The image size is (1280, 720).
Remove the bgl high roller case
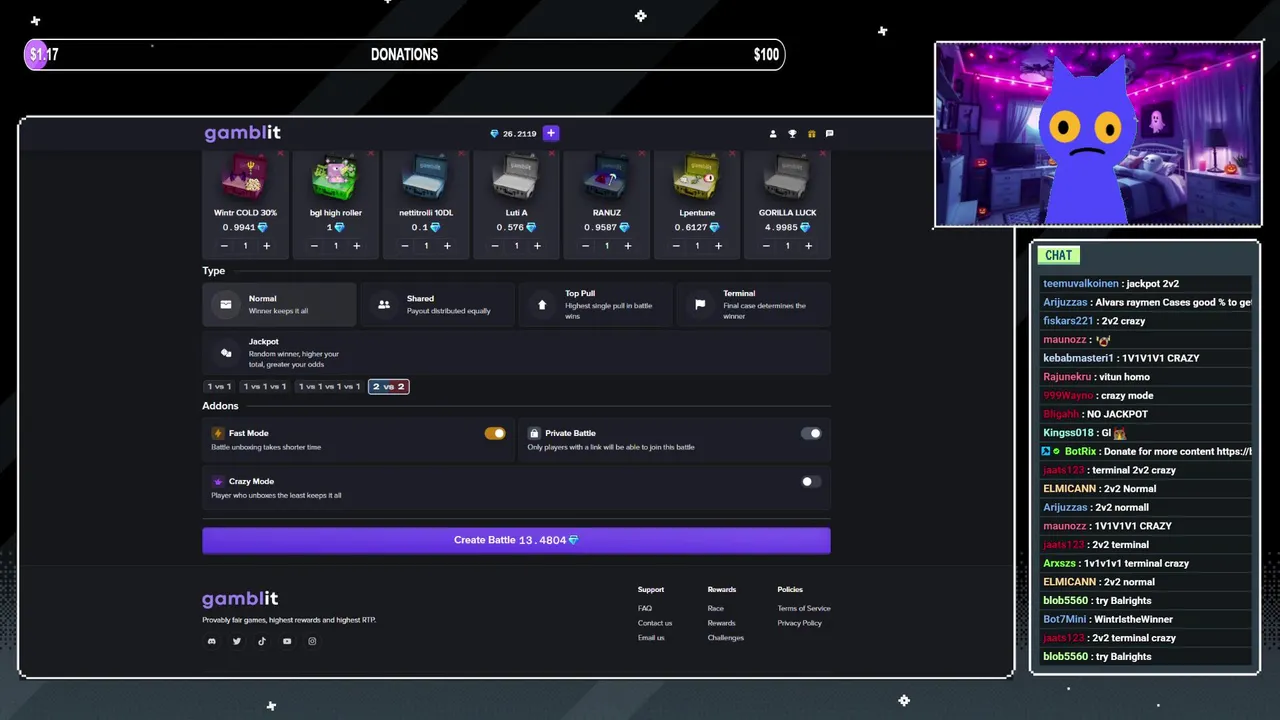(371, 153)
